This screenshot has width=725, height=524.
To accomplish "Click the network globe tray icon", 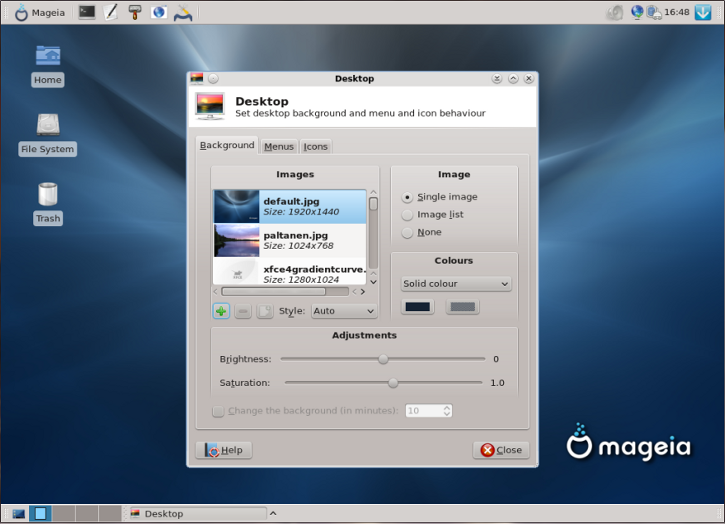I will (x=637, y=12).
